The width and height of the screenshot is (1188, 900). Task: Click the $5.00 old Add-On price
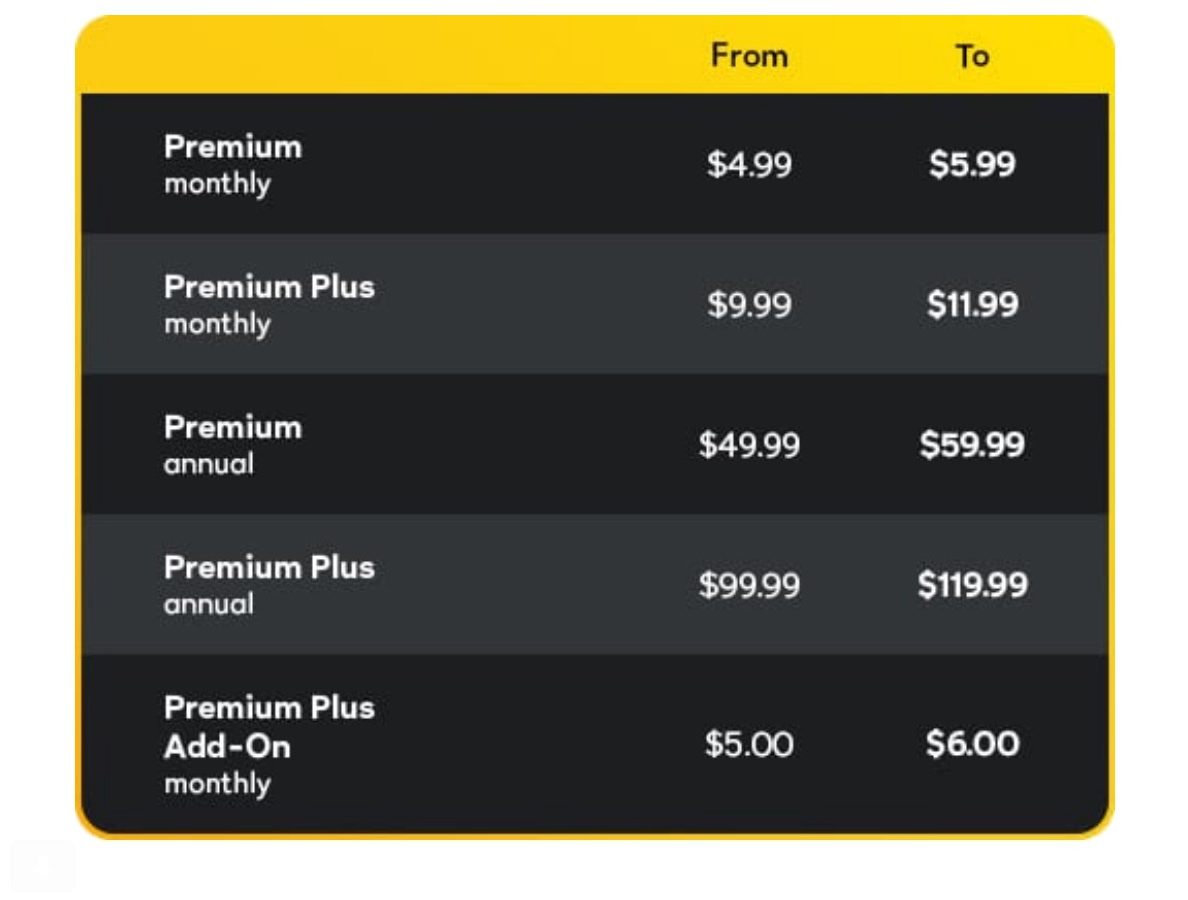[749, 744]
